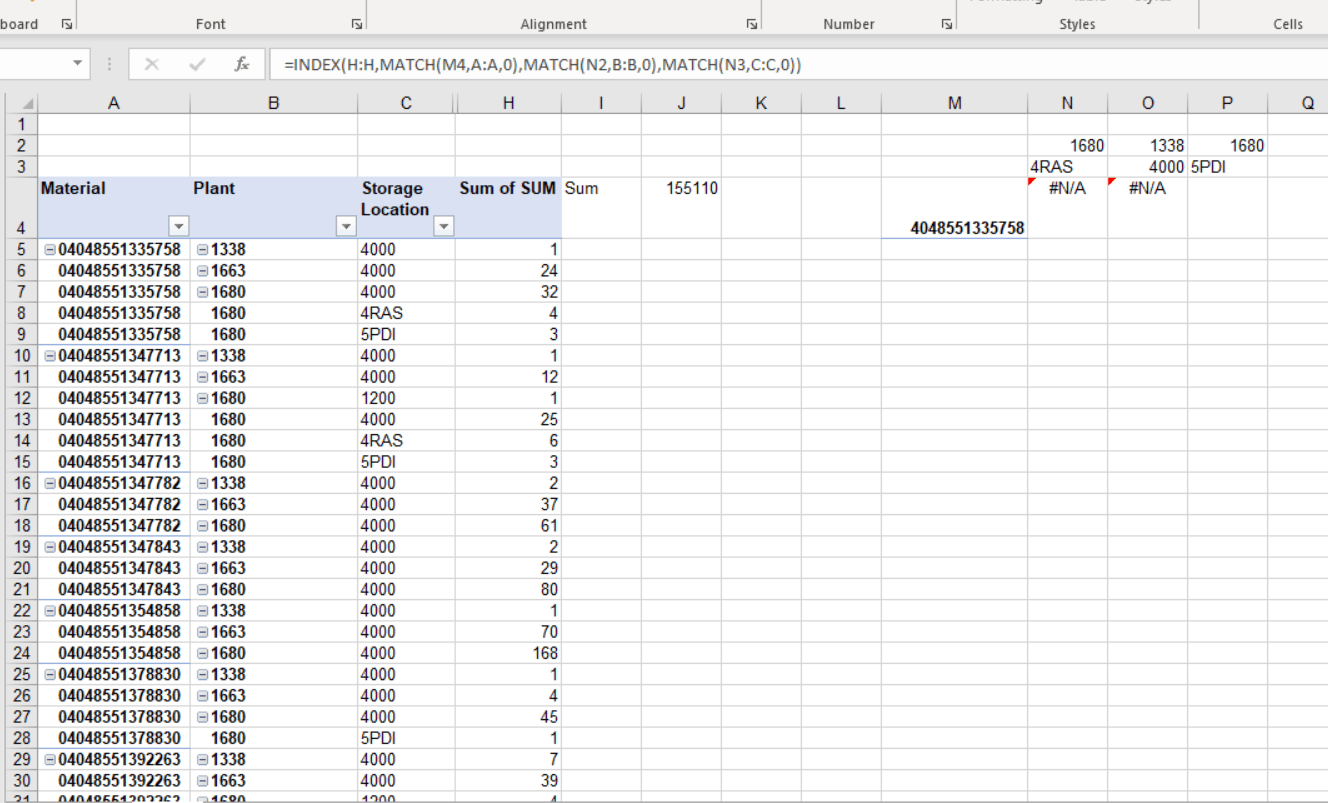
Task: Select row 4 header
Action: pos(20,208)
